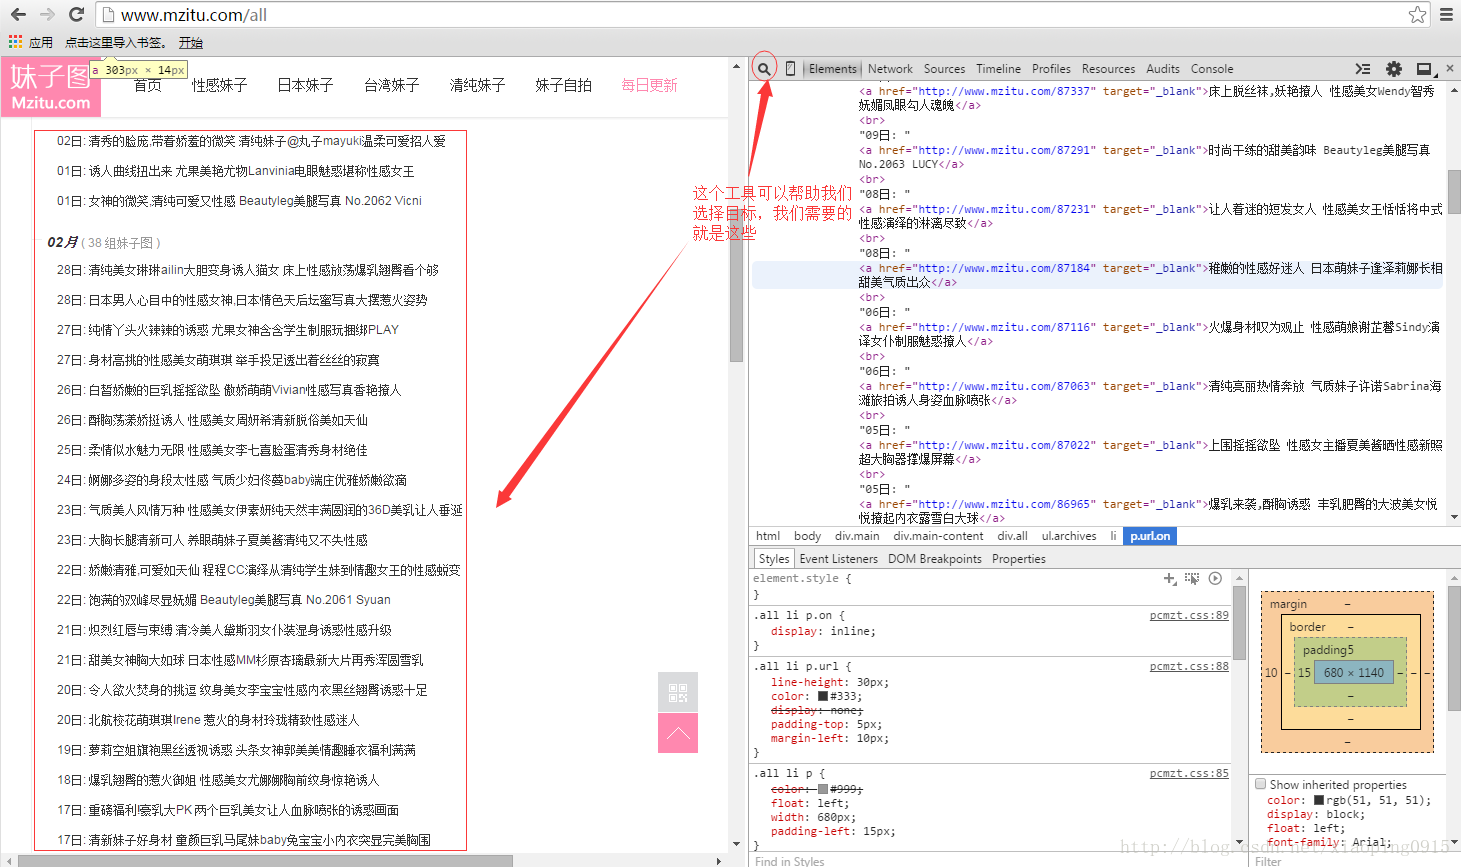Viewport: 1461px width, 867px height.
Task: Open source link pcmzt.css:85
Action: click(x=1189, y=773)
